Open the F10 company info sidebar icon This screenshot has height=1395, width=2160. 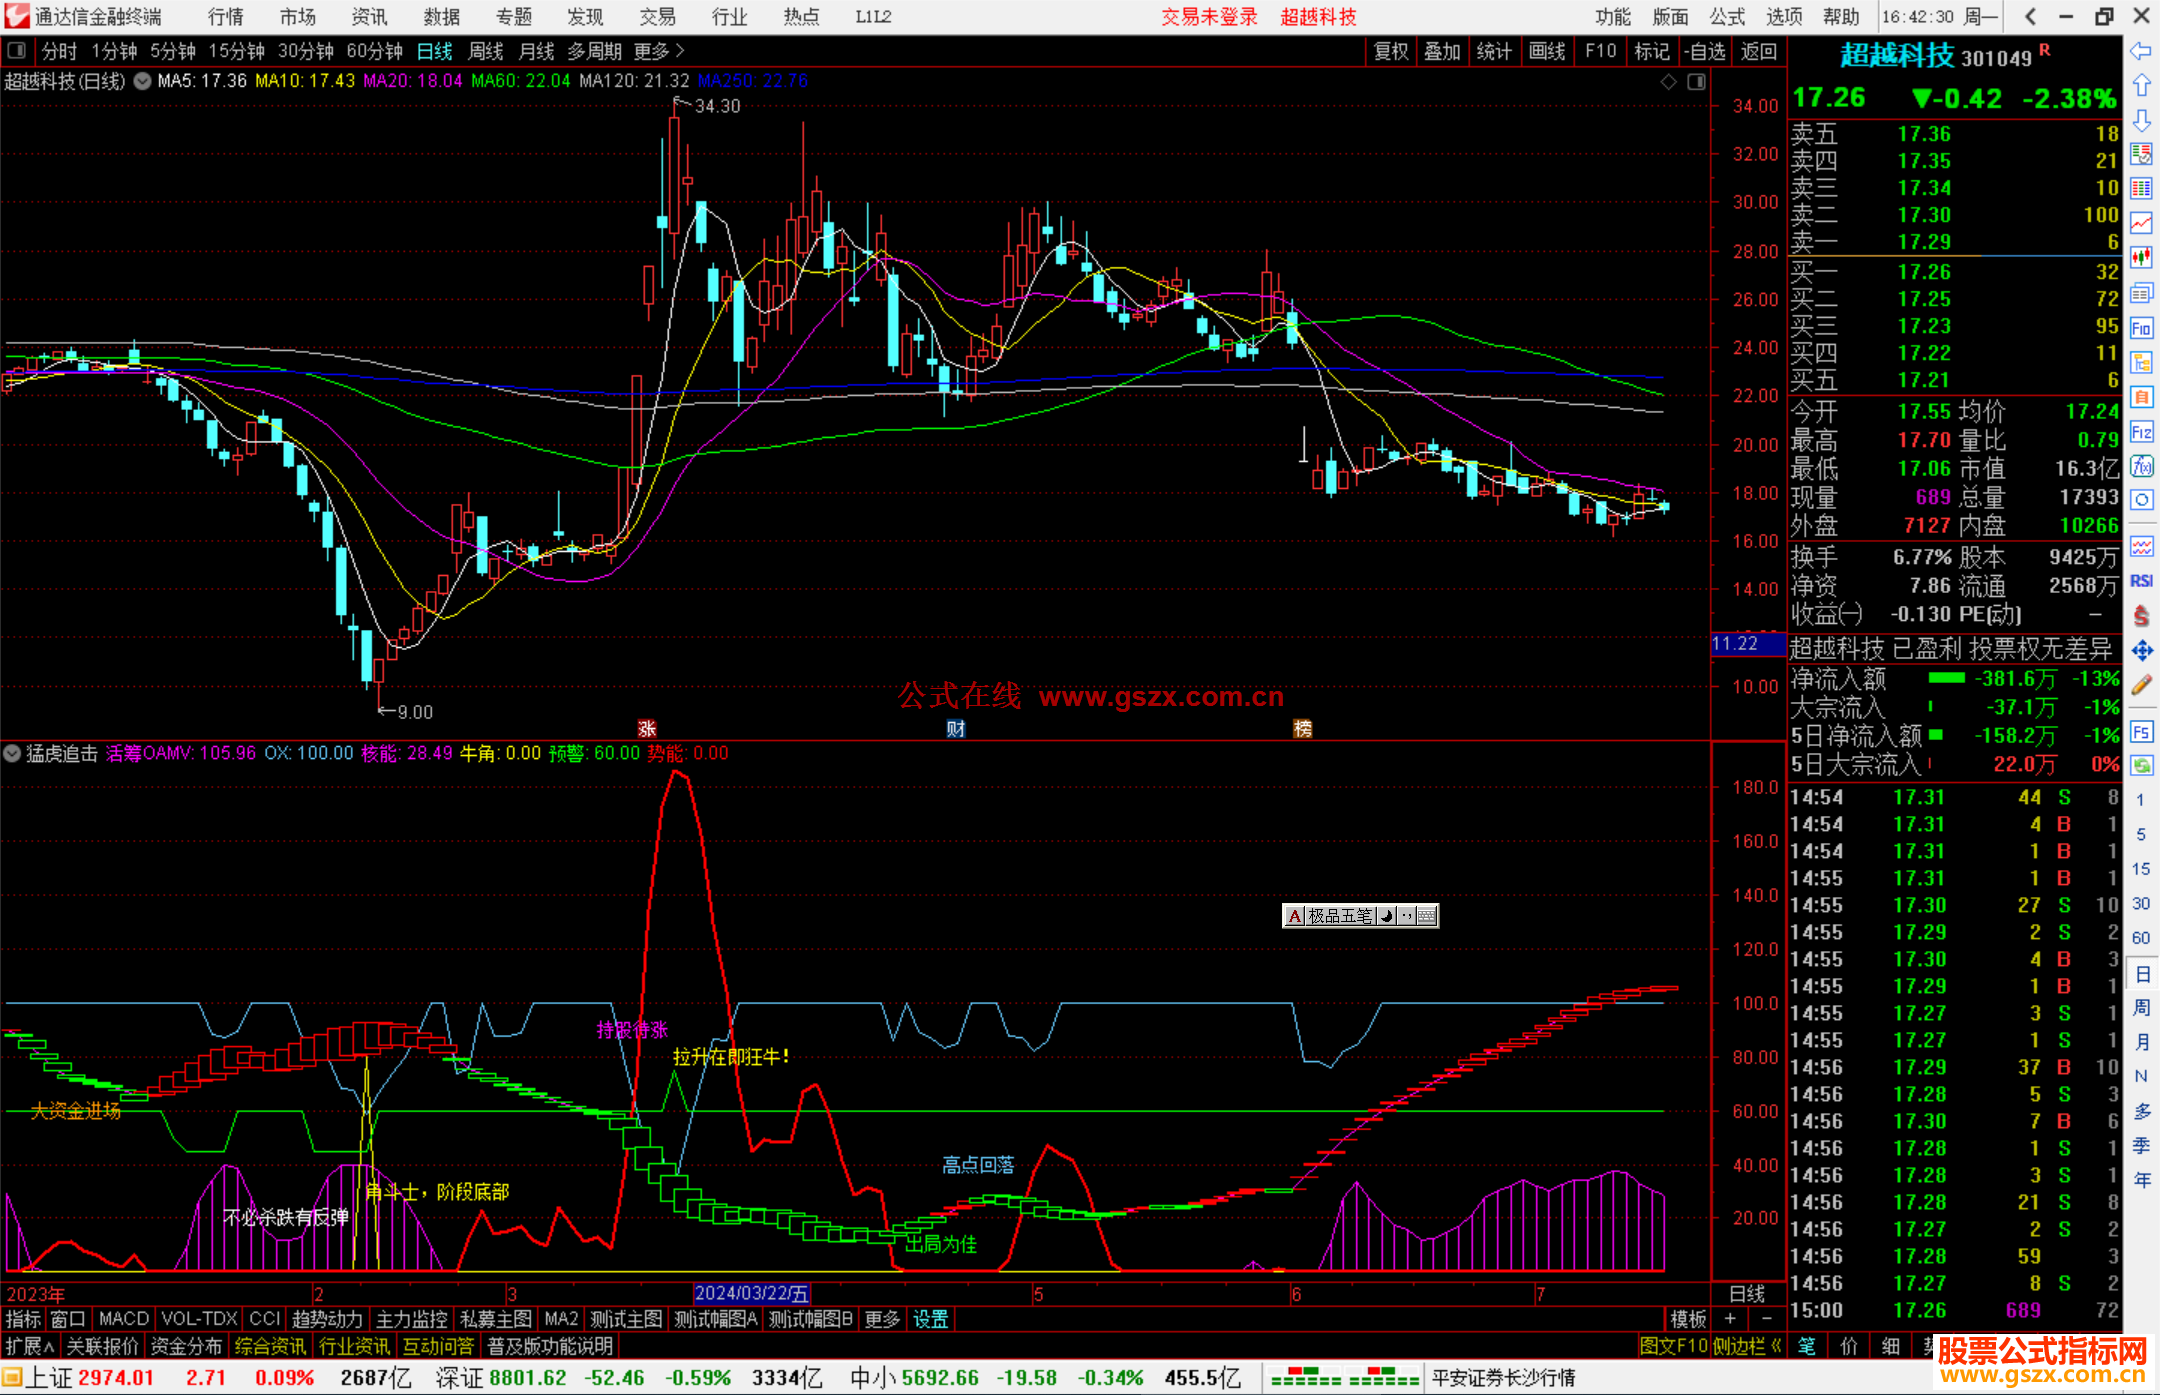(x=2141, y=328)
